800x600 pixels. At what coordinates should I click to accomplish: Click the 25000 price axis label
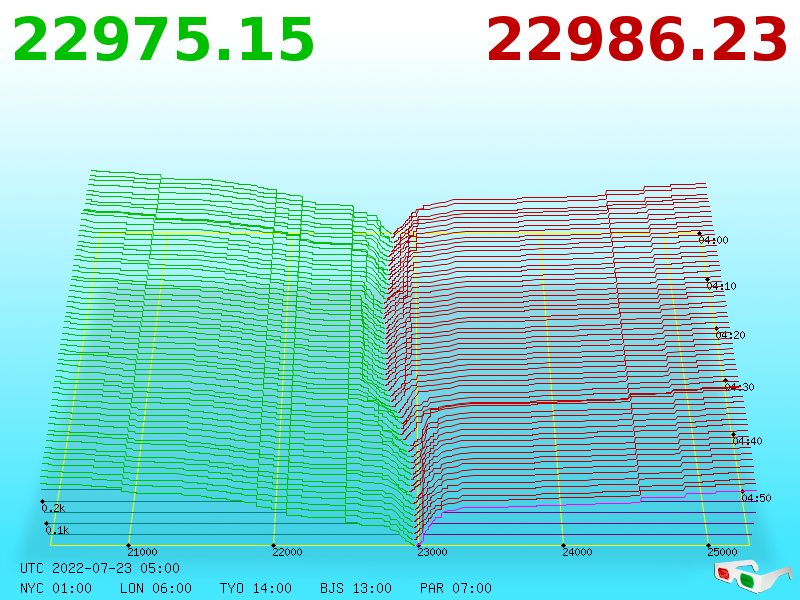722,552
